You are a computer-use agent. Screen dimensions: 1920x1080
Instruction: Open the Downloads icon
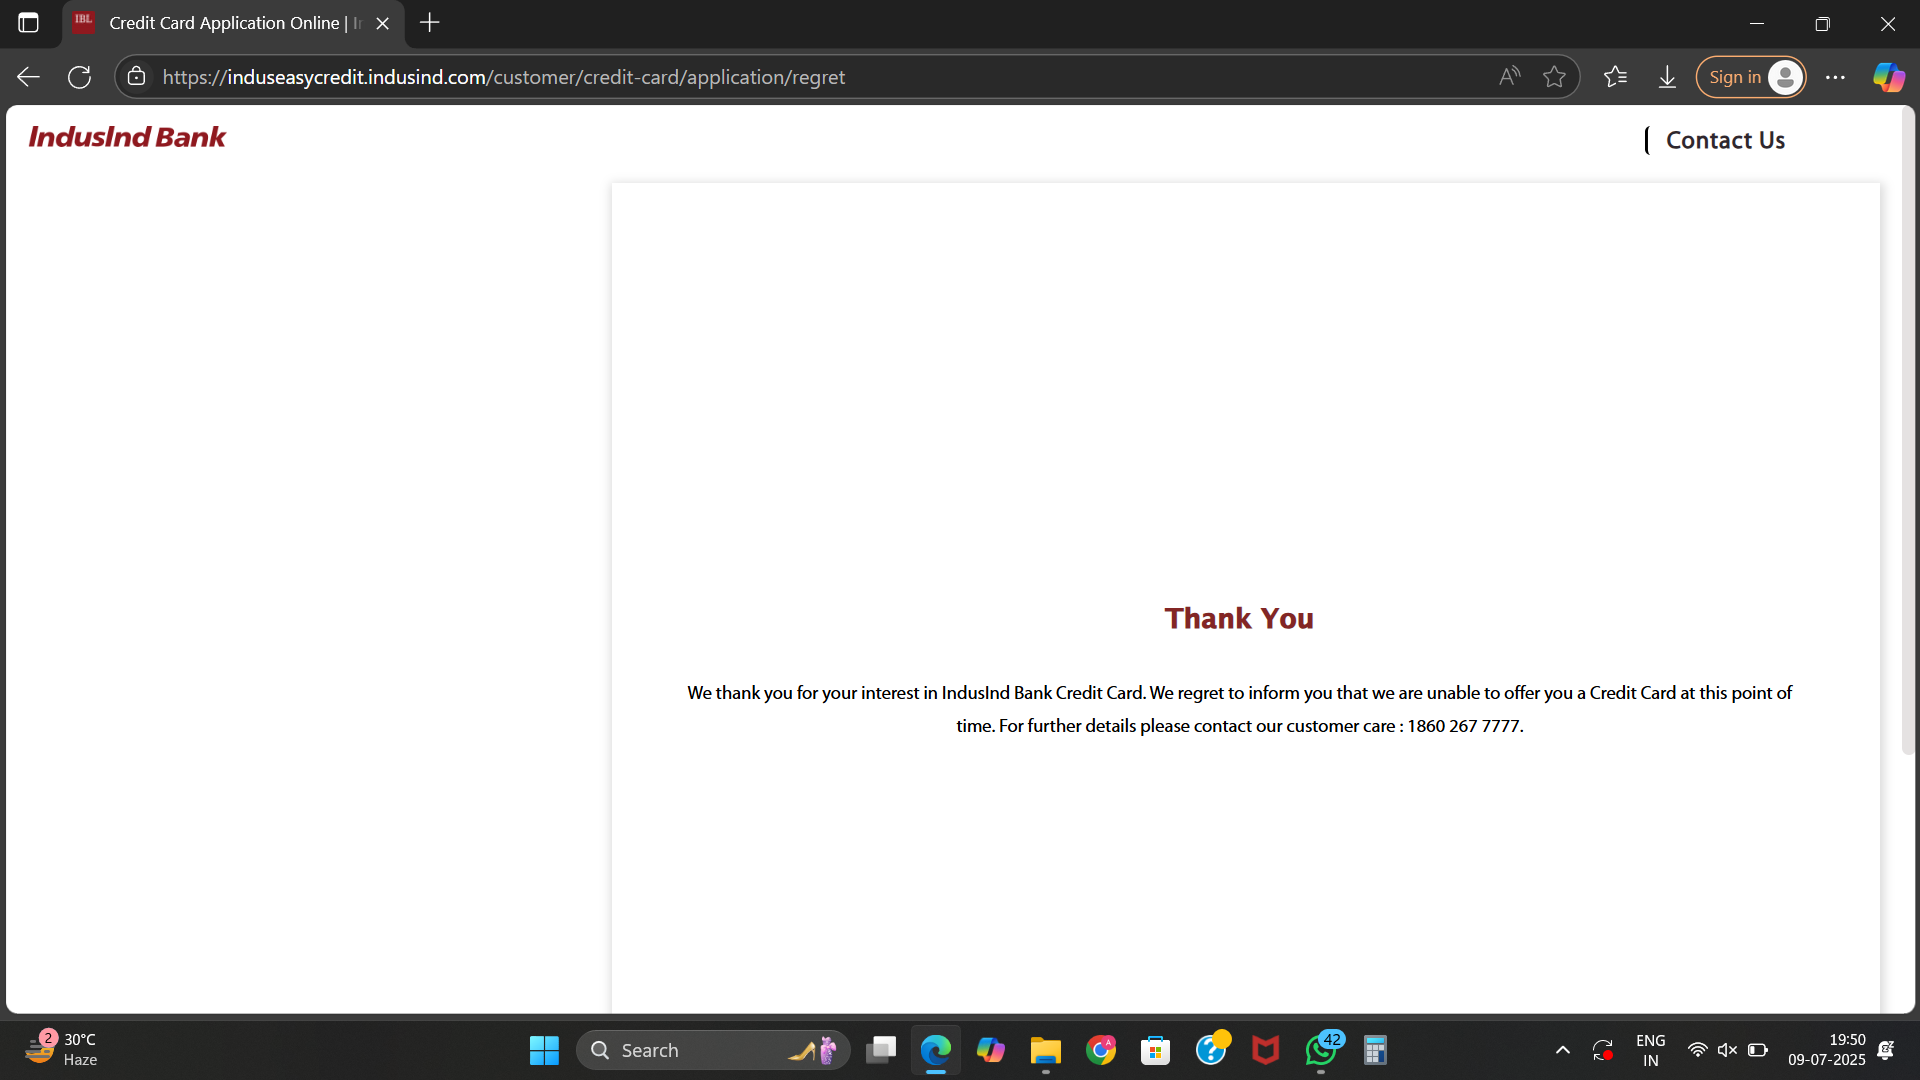coord(1667,77)
